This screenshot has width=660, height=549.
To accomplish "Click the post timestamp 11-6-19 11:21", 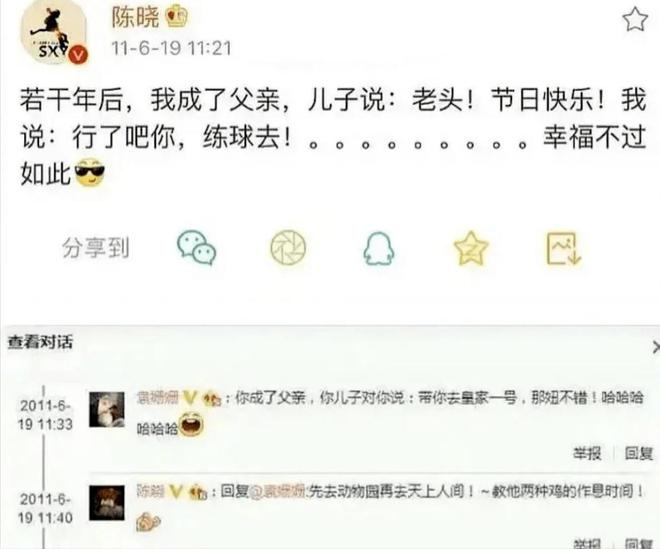I will (171, 48).
